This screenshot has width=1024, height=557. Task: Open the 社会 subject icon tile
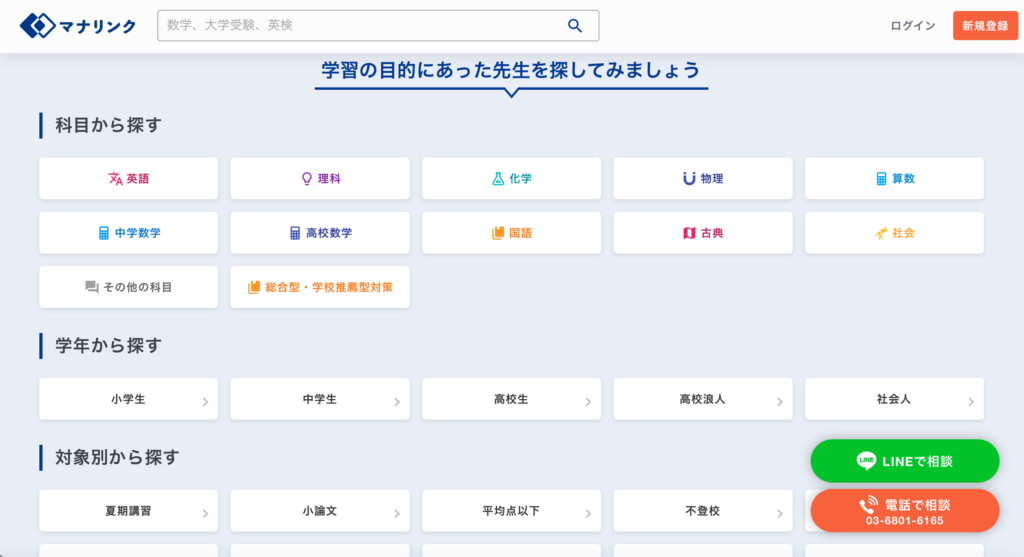(894, 233)
